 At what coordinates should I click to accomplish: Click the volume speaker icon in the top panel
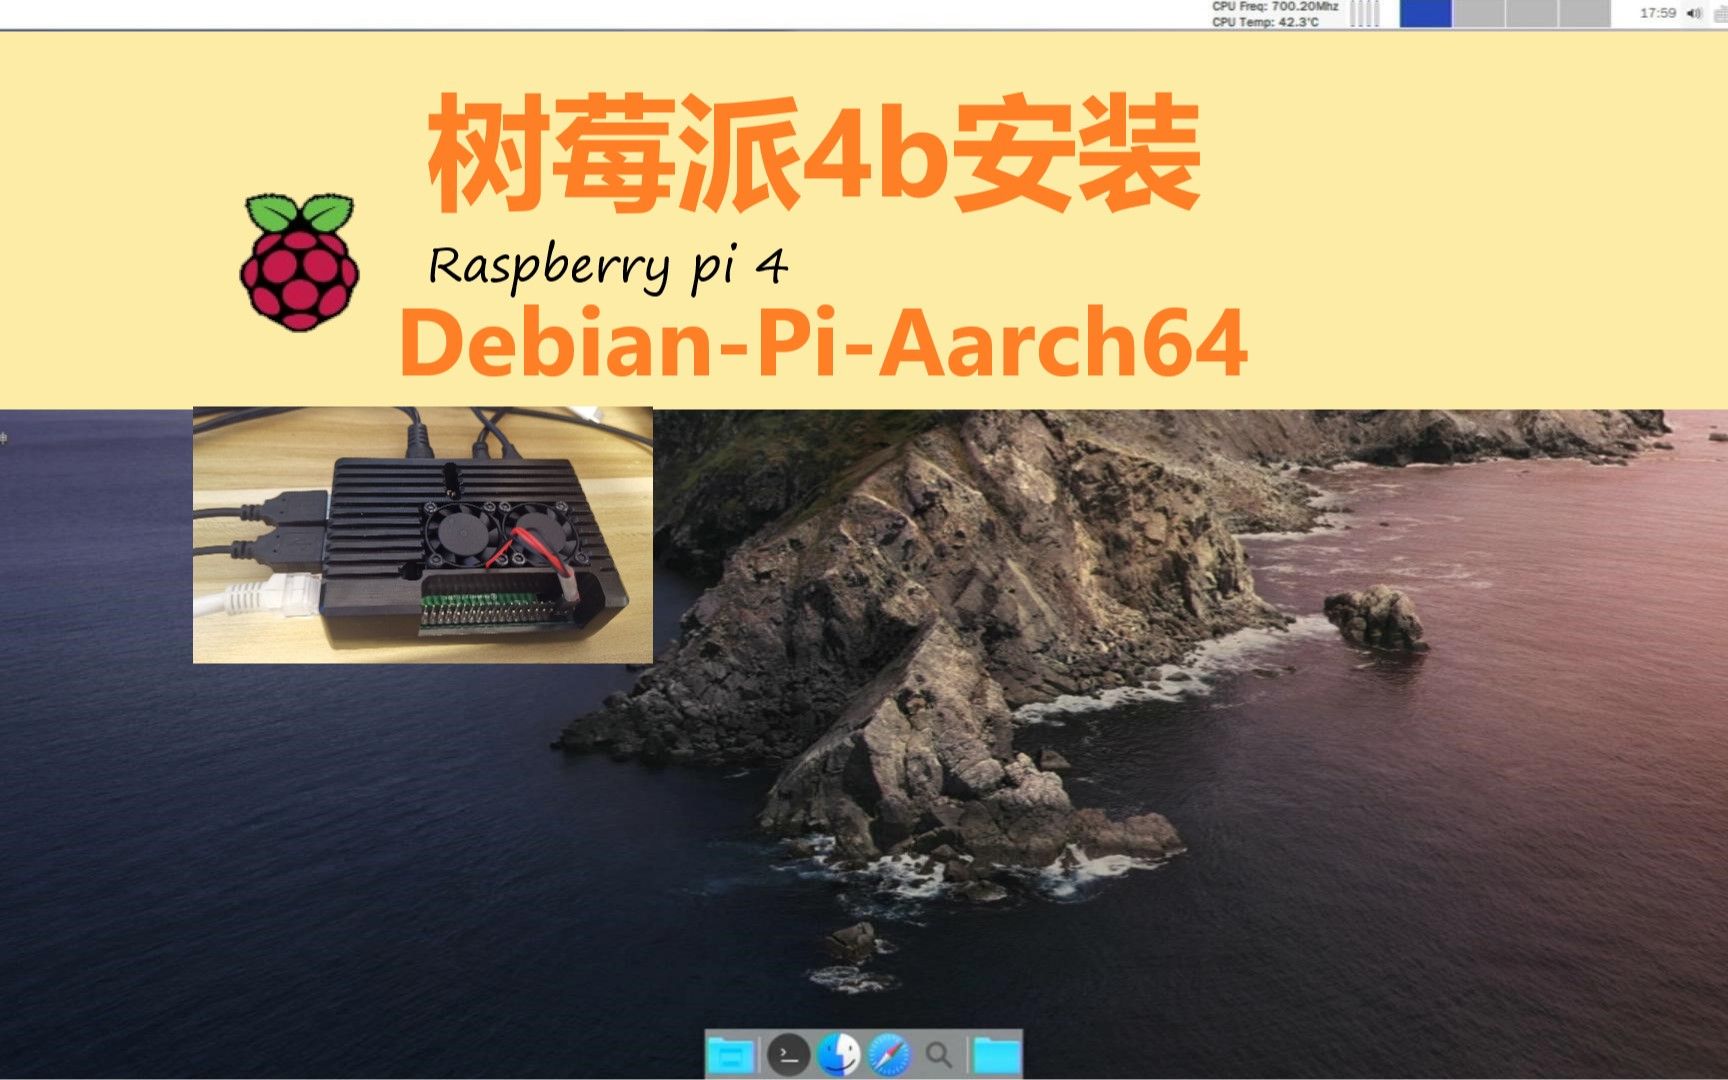[1694, 13]
